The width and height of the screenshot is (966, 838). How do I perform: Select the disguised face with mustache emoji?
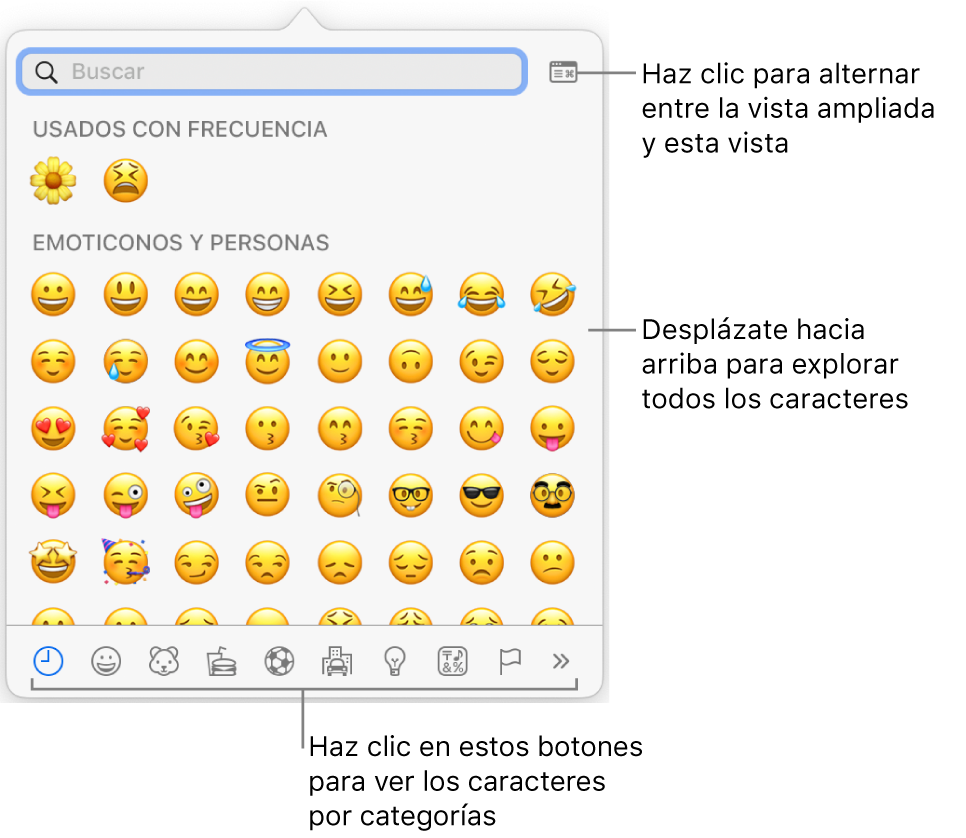[553, 495]
